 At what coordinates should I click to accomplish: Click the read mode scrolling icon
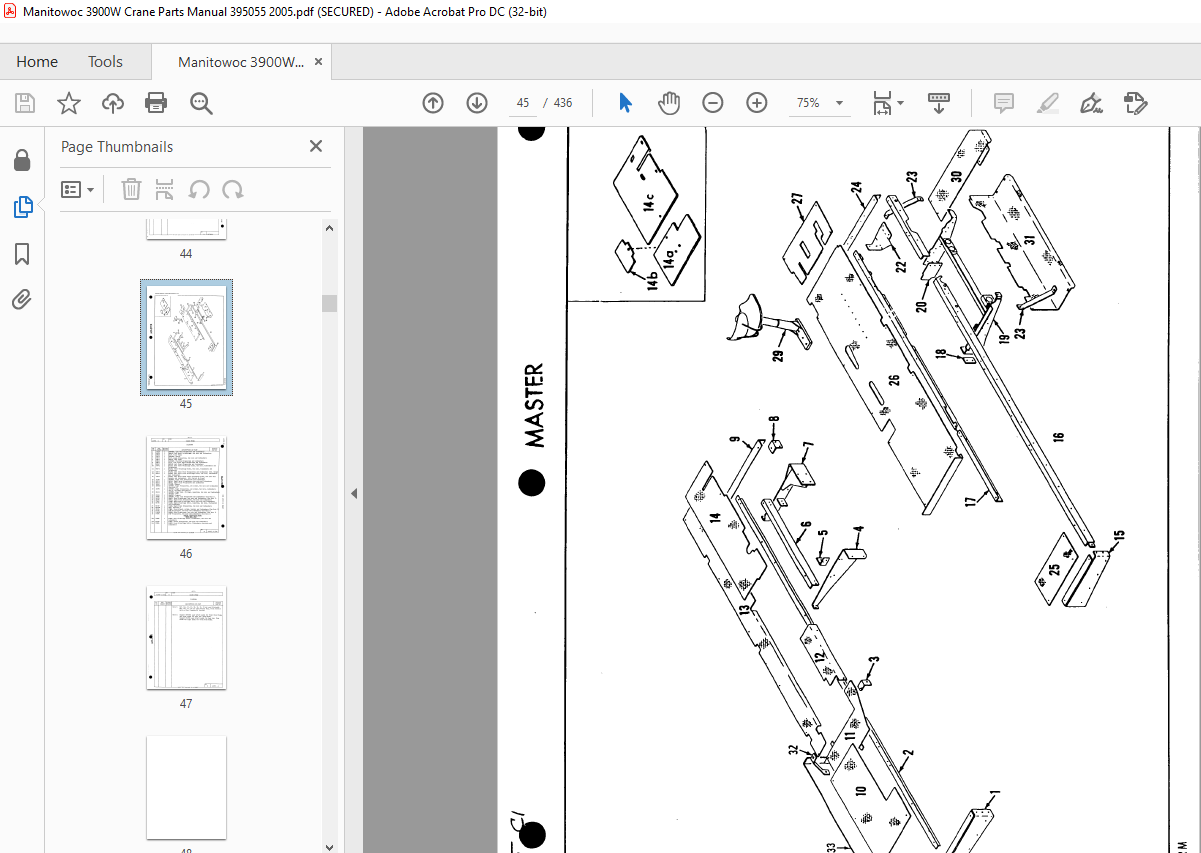pos(939,103)
